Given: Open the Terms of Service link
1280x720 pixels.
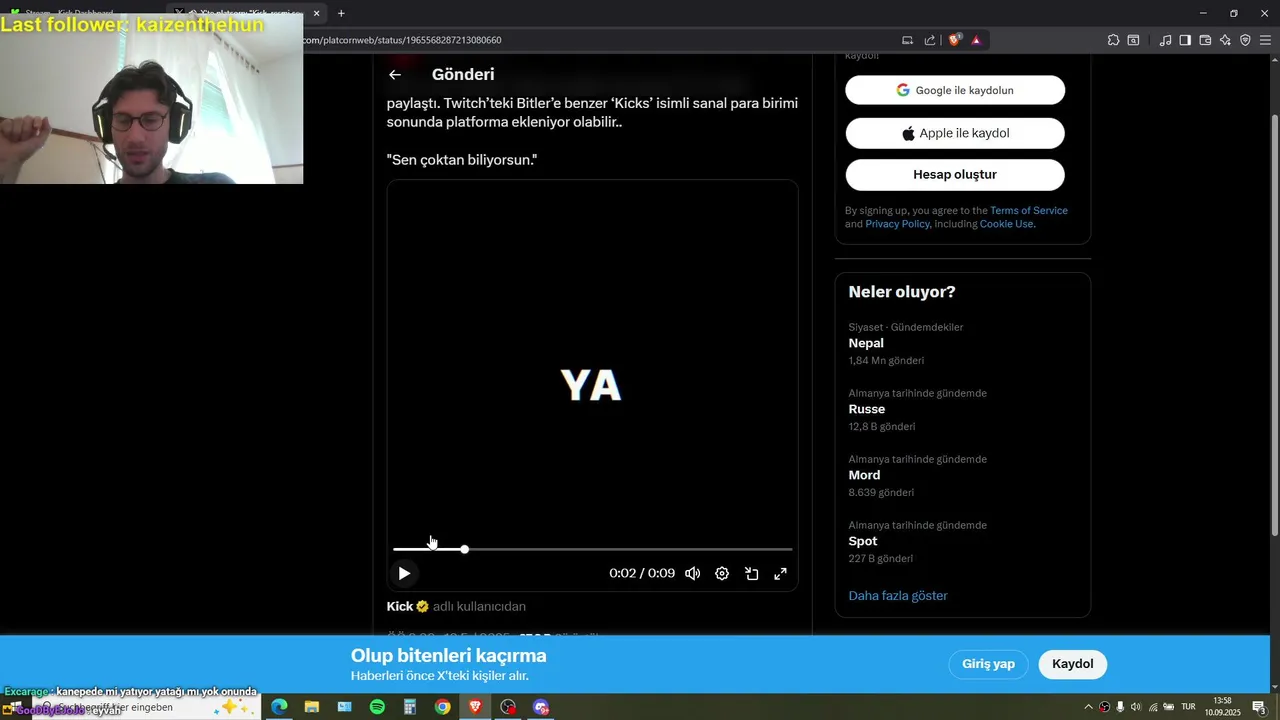Looking at the screenshot, I should [1029, 210].
